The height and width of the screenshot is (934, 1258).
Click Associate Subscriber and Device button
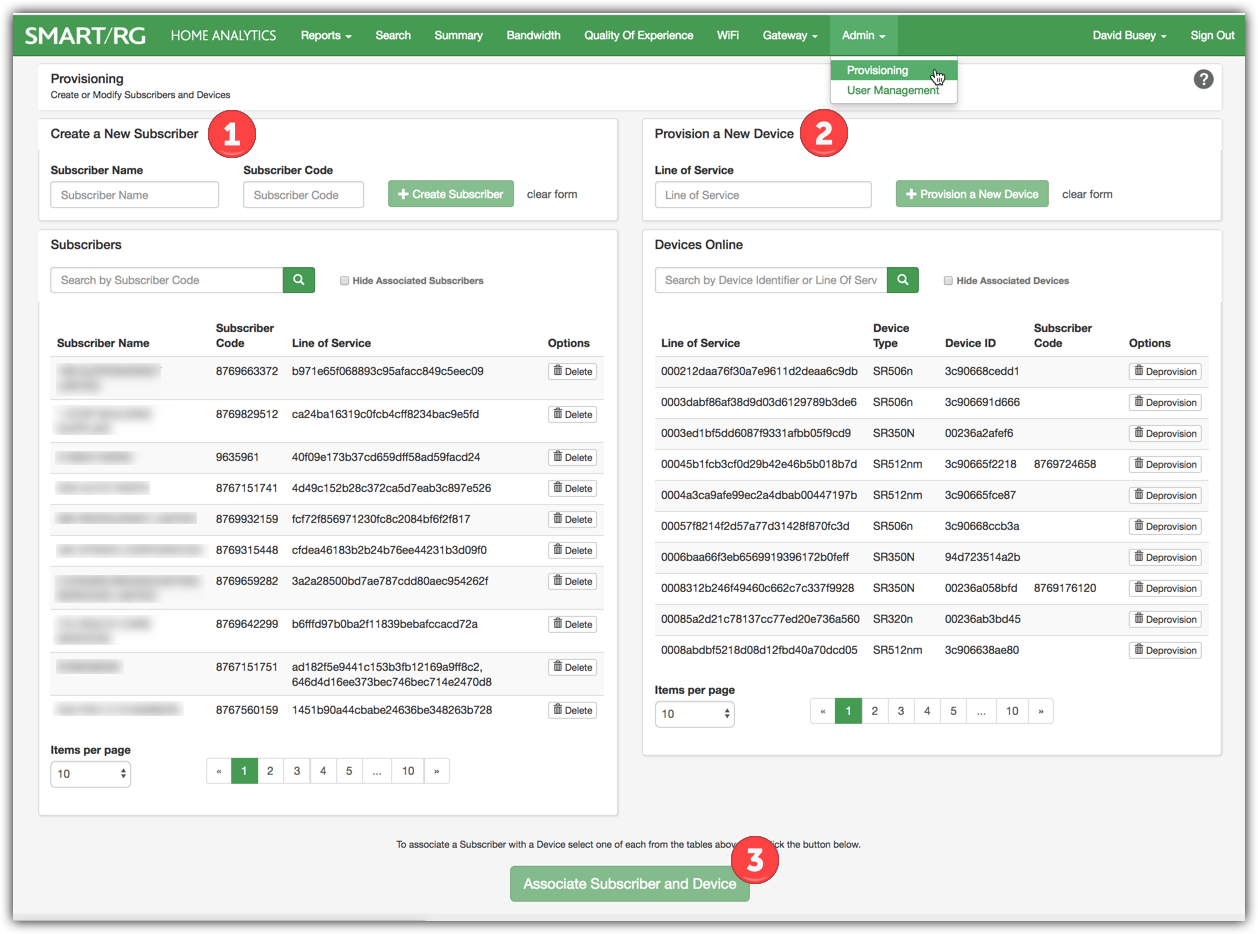pyautogui.click(x=629, y=884)
